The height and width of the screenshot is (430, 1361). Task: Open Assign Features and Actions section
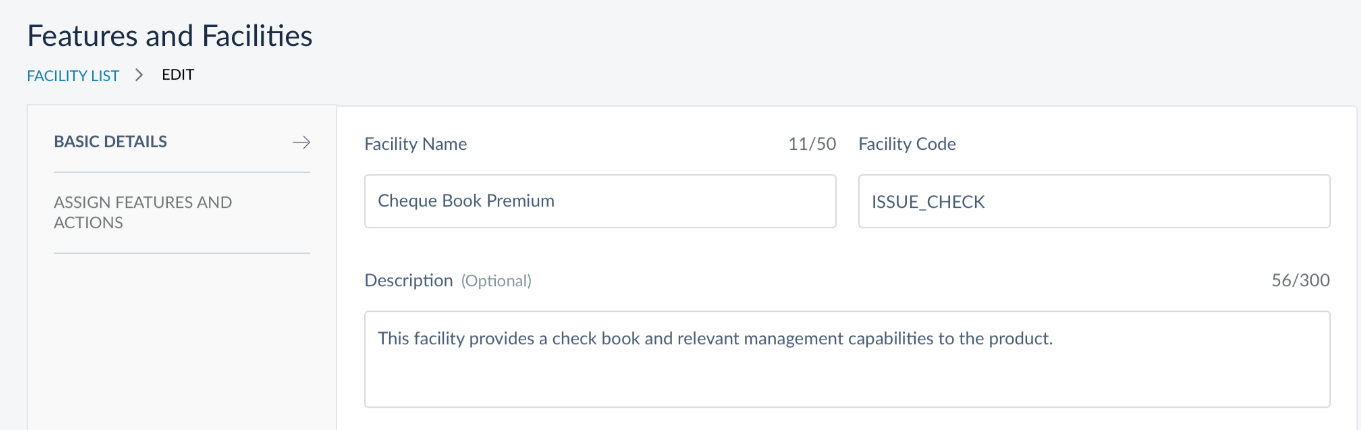(x=143, y=212)
